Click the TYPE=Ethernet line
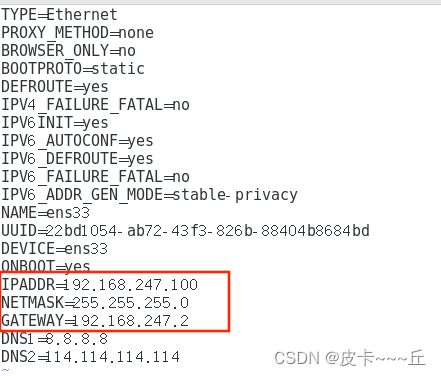Screen dimensions: 441x376 59,15
